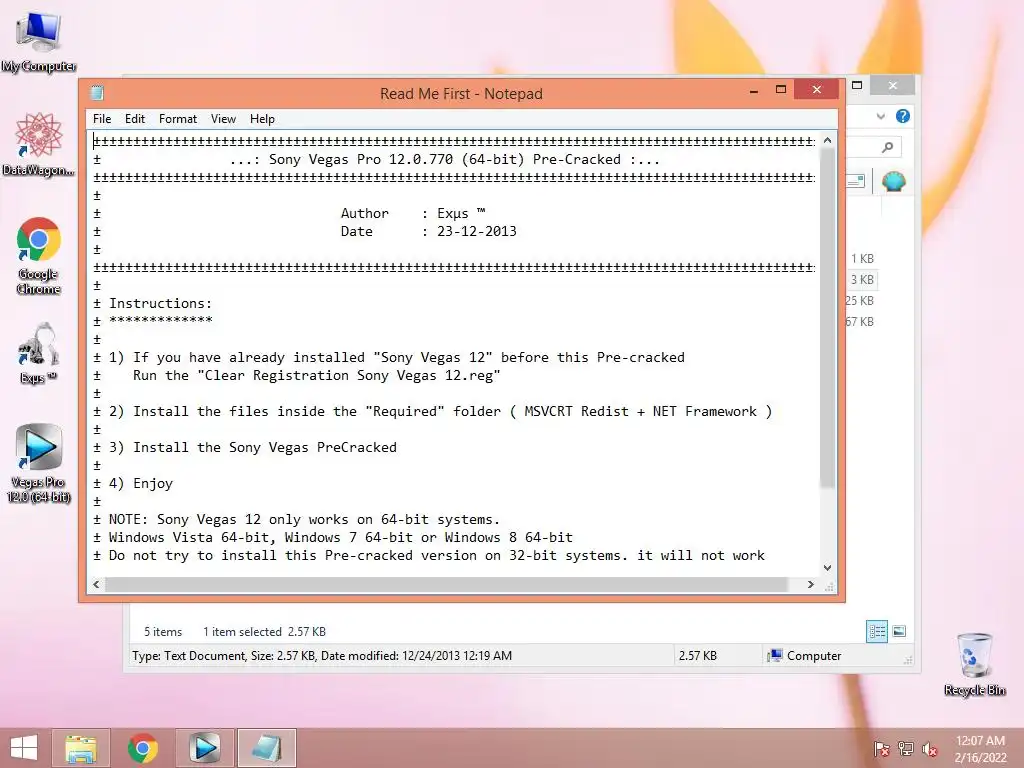Screen dimensions: 1024x768
Task: Click the Explorer help question mark icon
Action: 903,116
